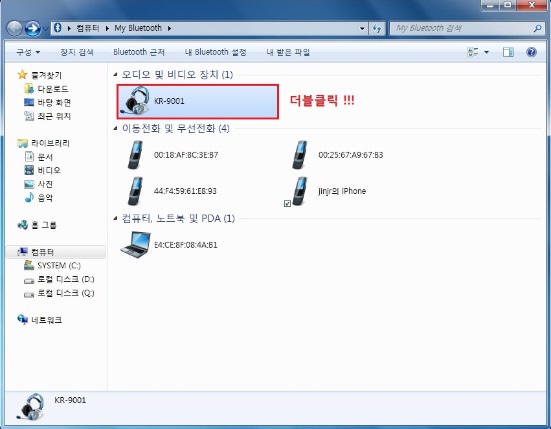Open 바탕 화면 in sidebar
This screenshot has height=429, width=551.
tap(47, 103)
